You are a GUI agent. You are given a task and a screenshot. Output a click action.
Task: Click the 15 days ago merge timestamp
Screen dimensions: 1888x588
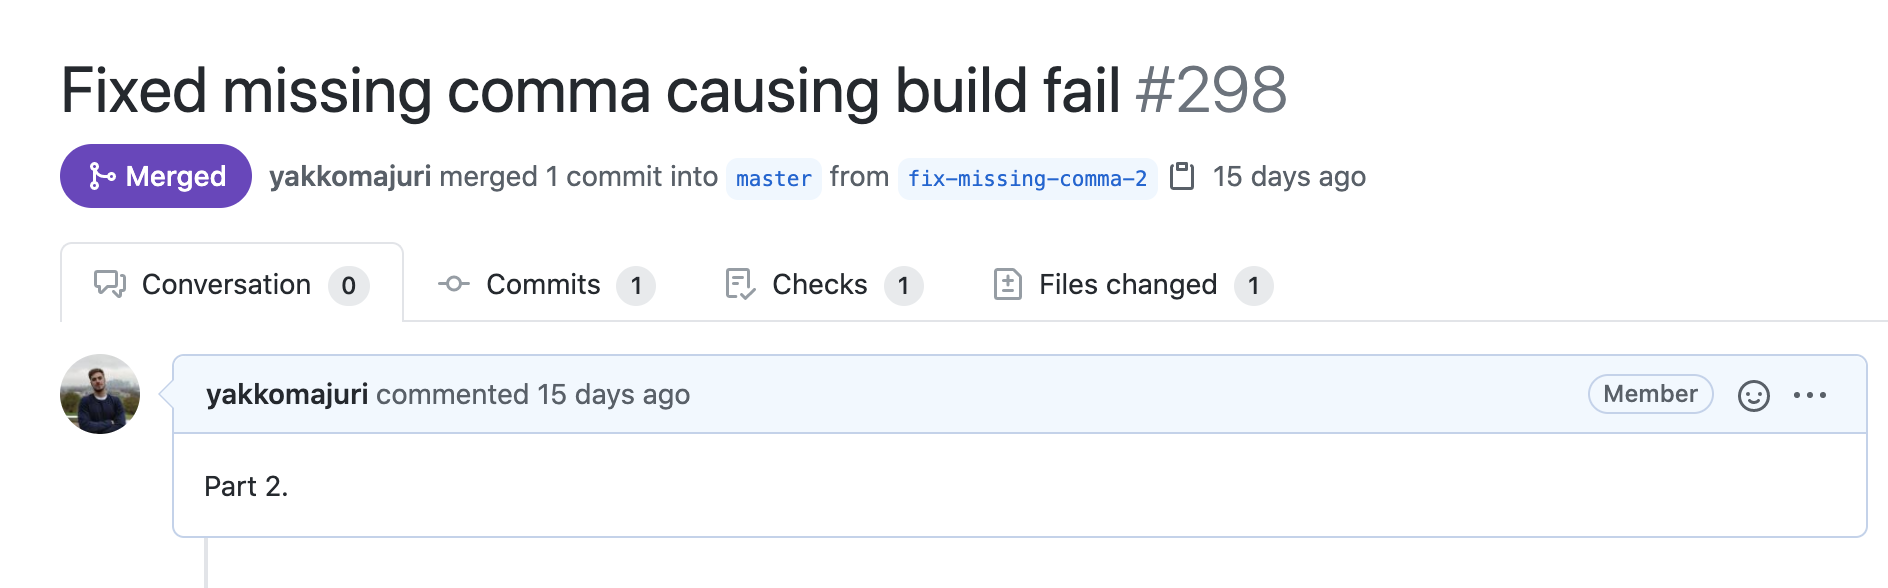click(1290, 176)
